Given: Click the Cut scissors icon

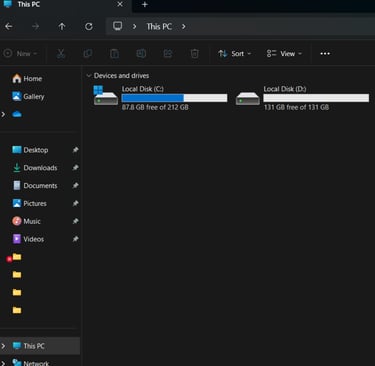Looking at the screenshot, I should point(61,53).
